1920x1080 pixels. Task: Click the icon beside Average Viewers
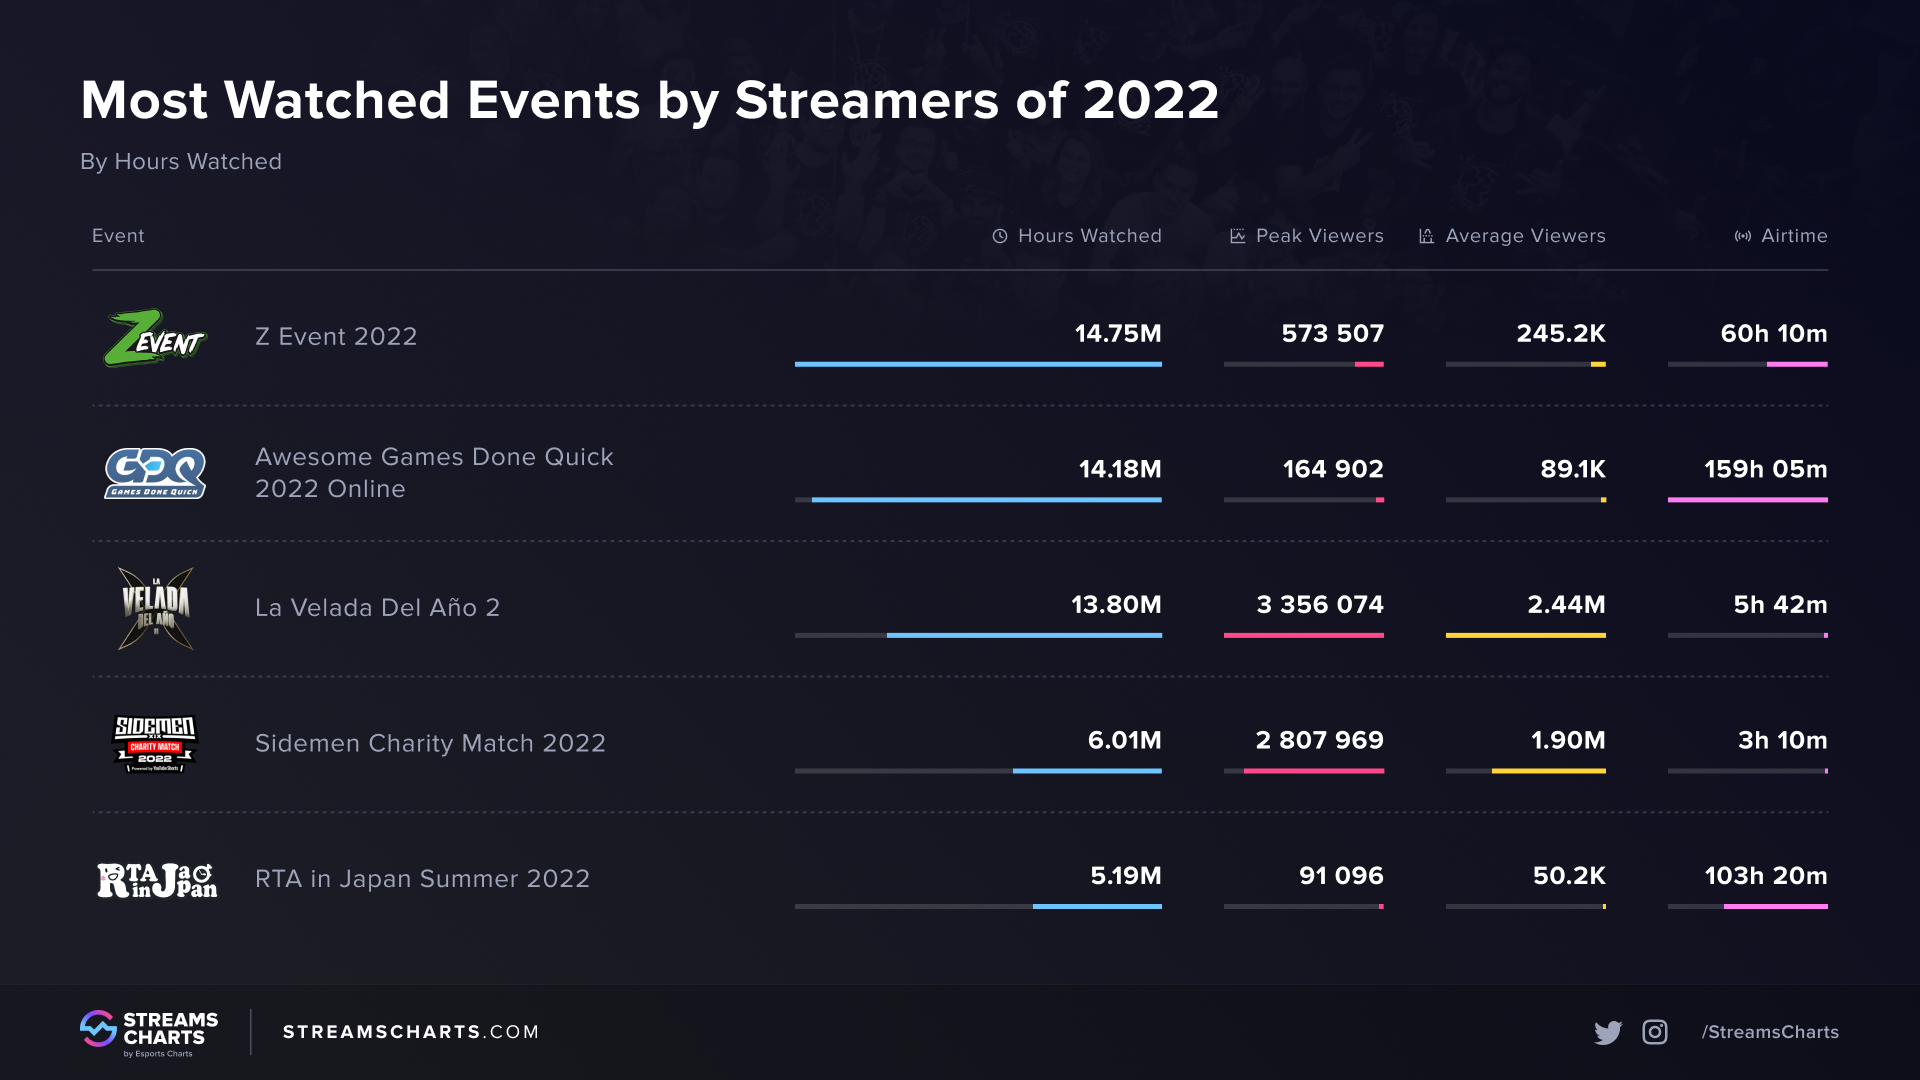tap(1427, 236)
